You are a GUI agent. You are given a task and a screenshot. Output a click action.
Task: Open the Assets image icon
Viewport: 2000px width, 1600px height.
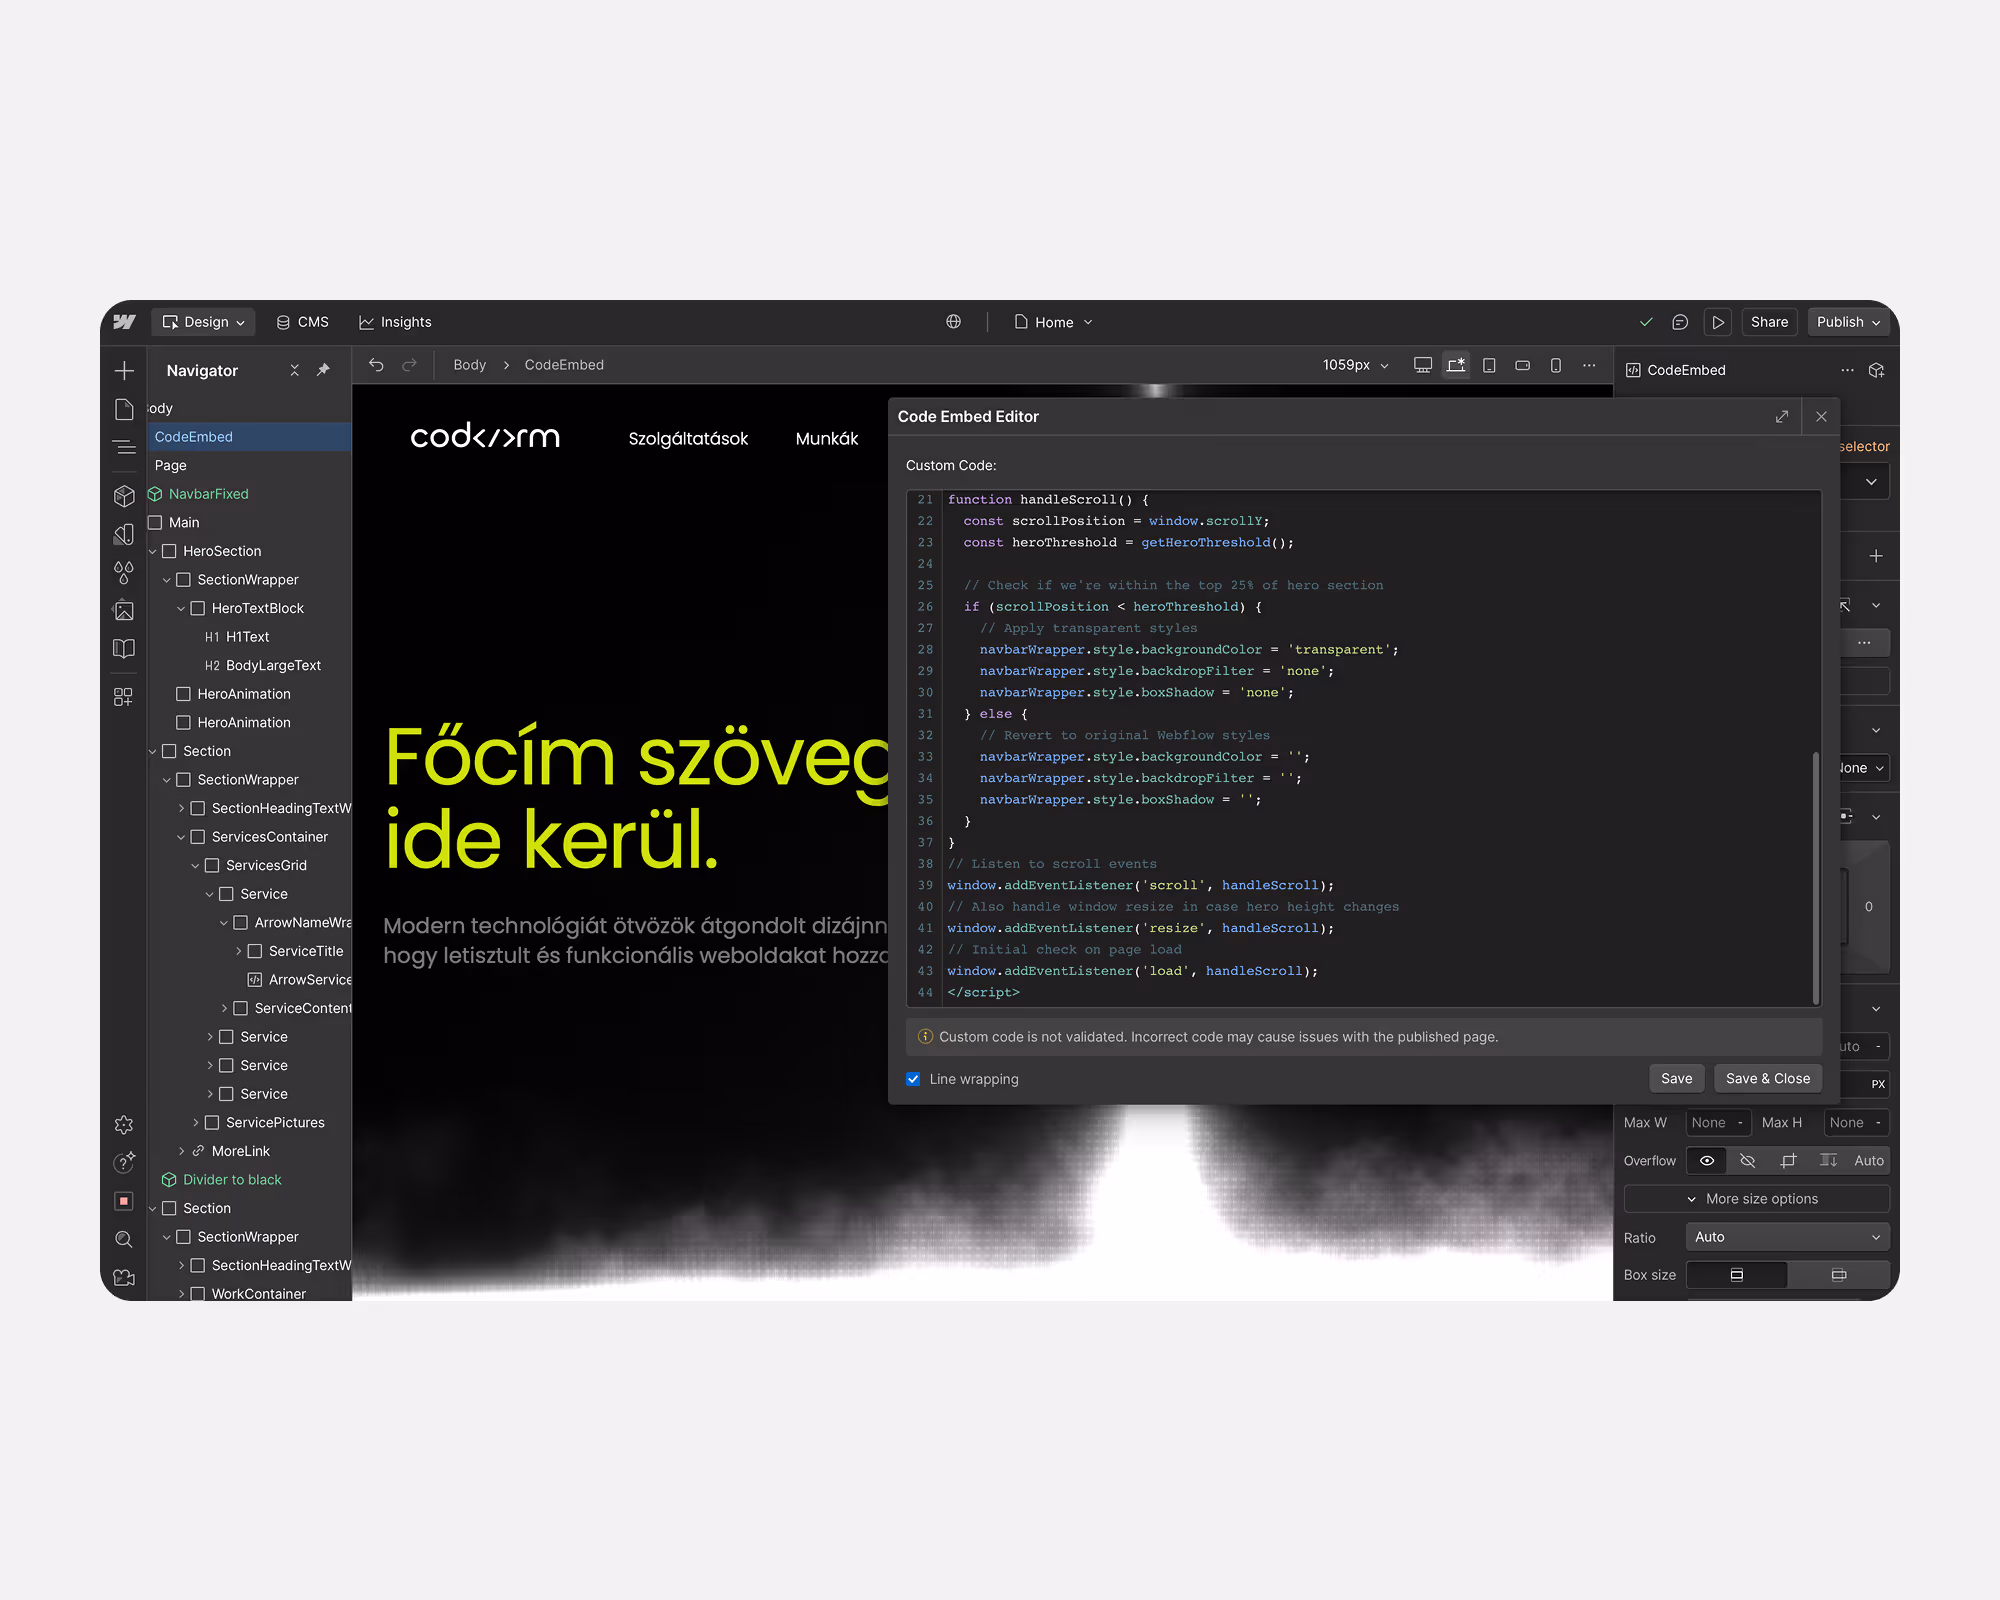pyautogui.click(x=124, y=610)
